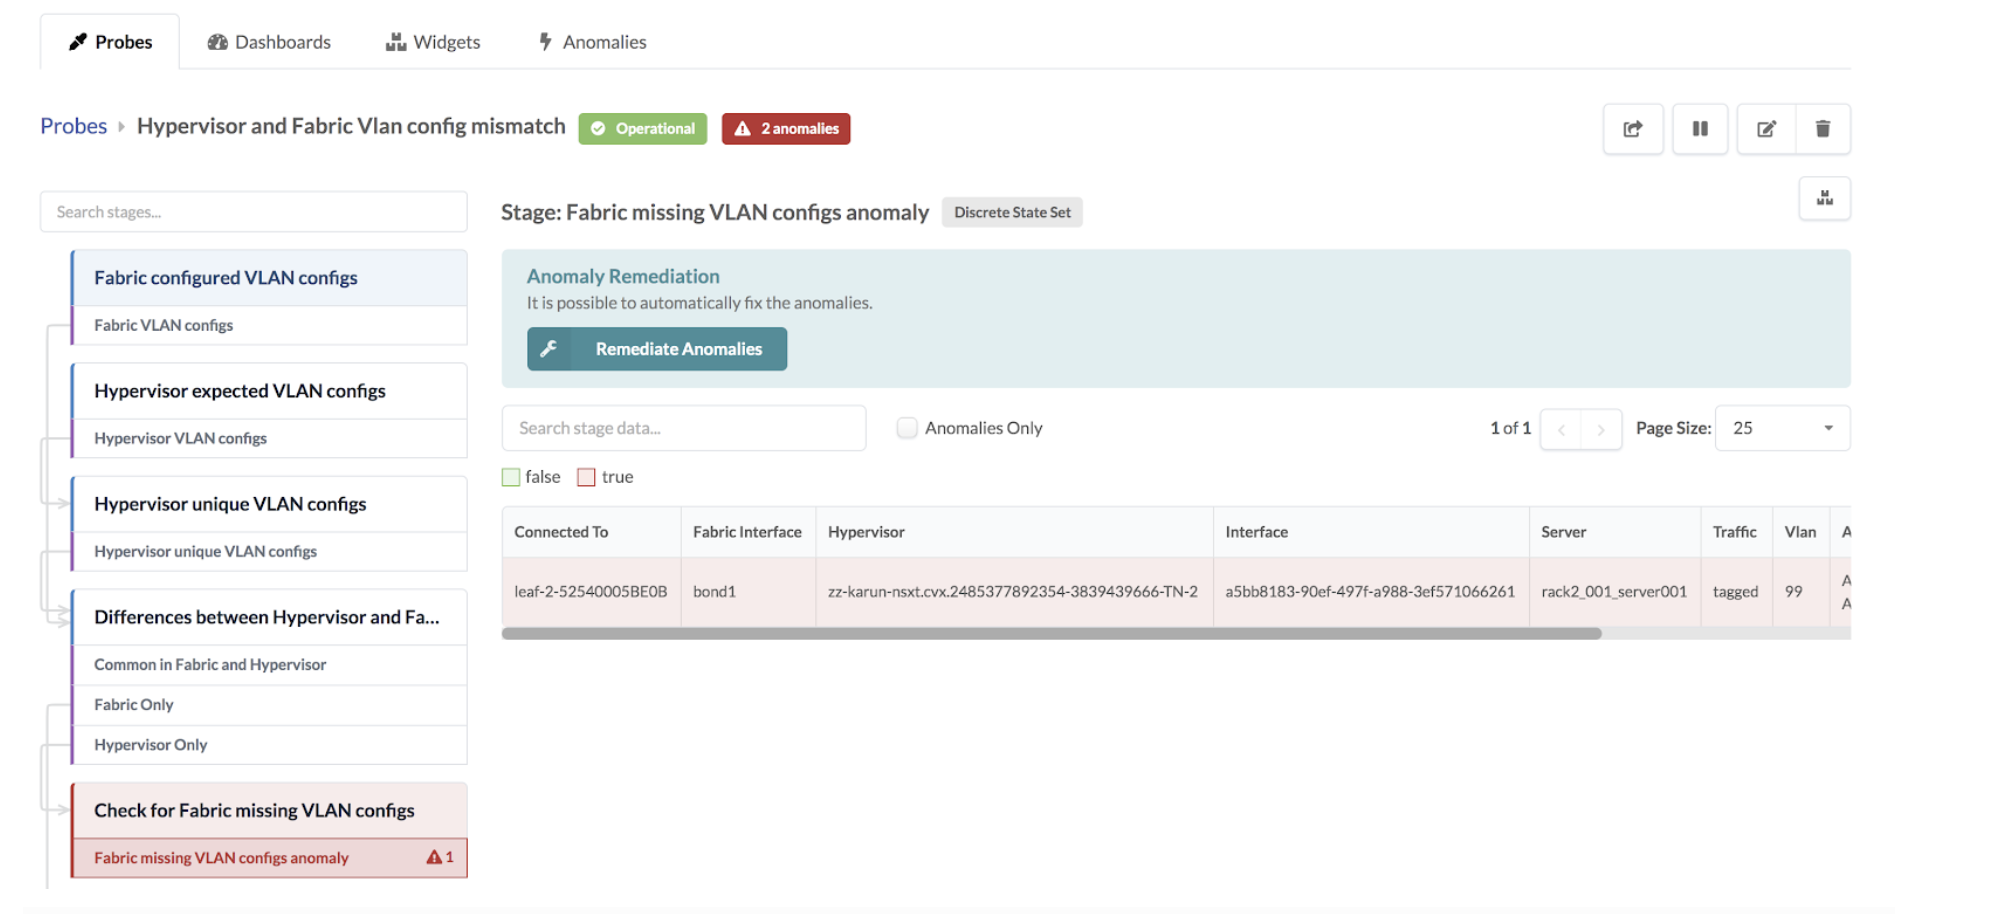Click the zz-karun-nsxt hypervisor cell
Screen dimensions: 2016x914
click(x=1014, y=592)
